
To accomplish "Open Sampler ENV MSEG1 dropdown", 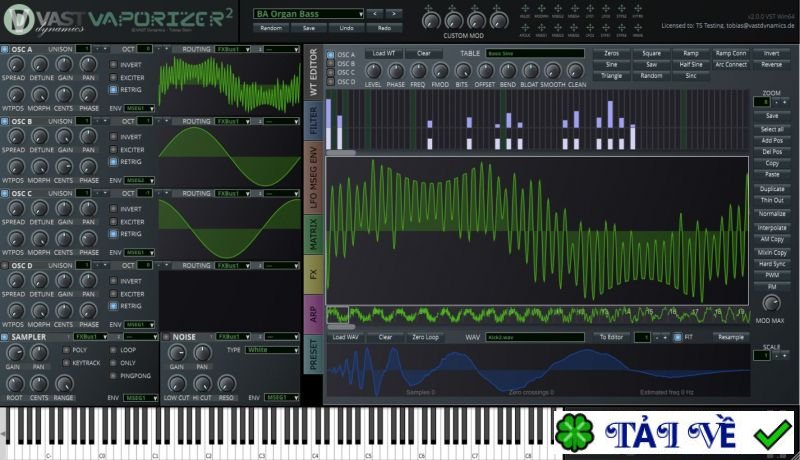I will [x=140, y=397].
